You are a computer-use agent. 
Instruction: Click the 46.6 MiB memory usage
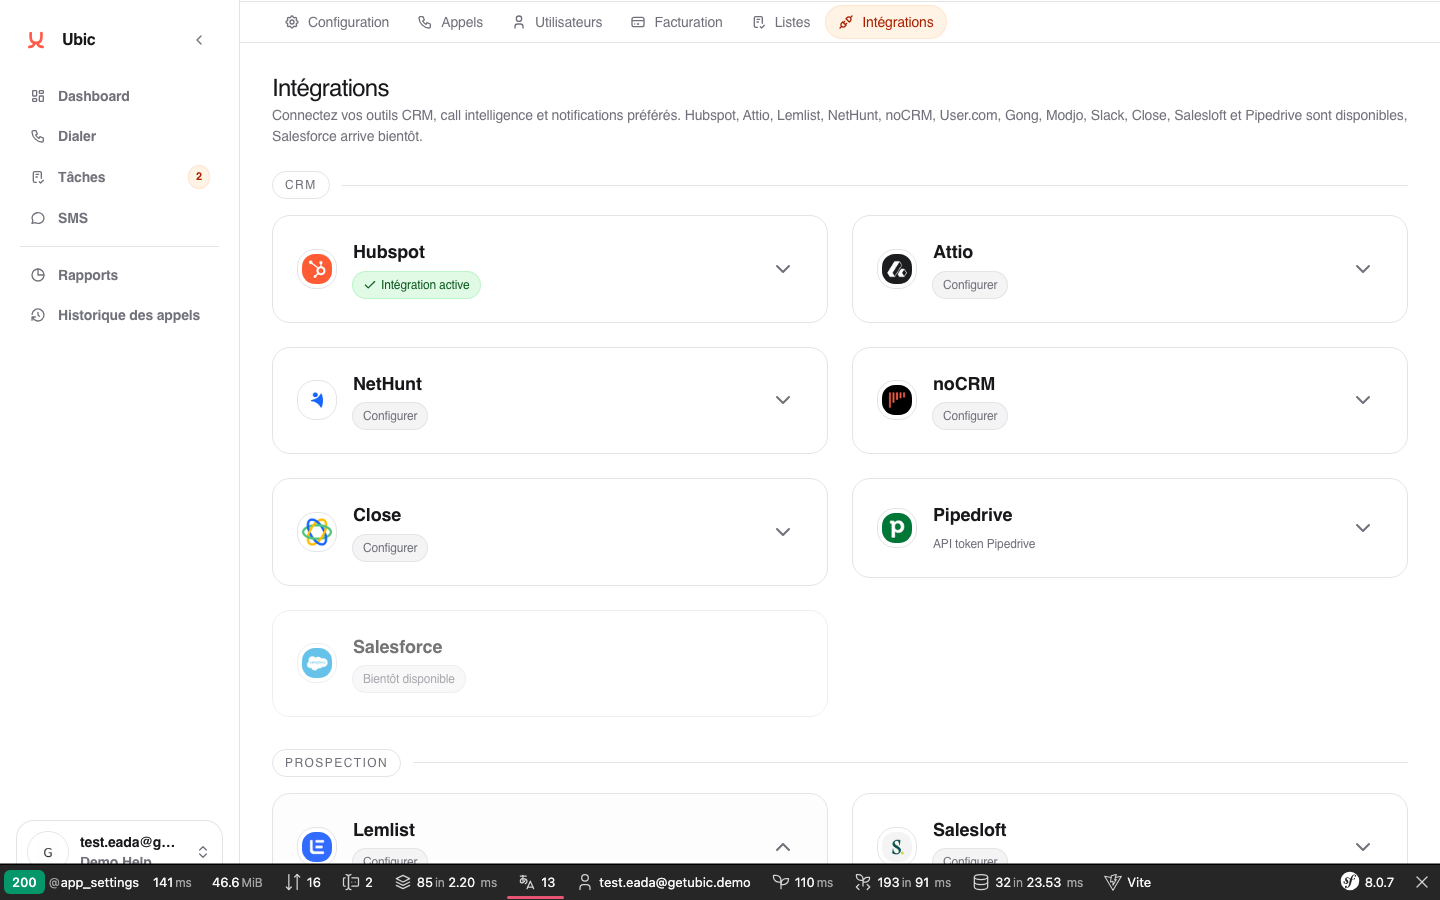(237, 882)
